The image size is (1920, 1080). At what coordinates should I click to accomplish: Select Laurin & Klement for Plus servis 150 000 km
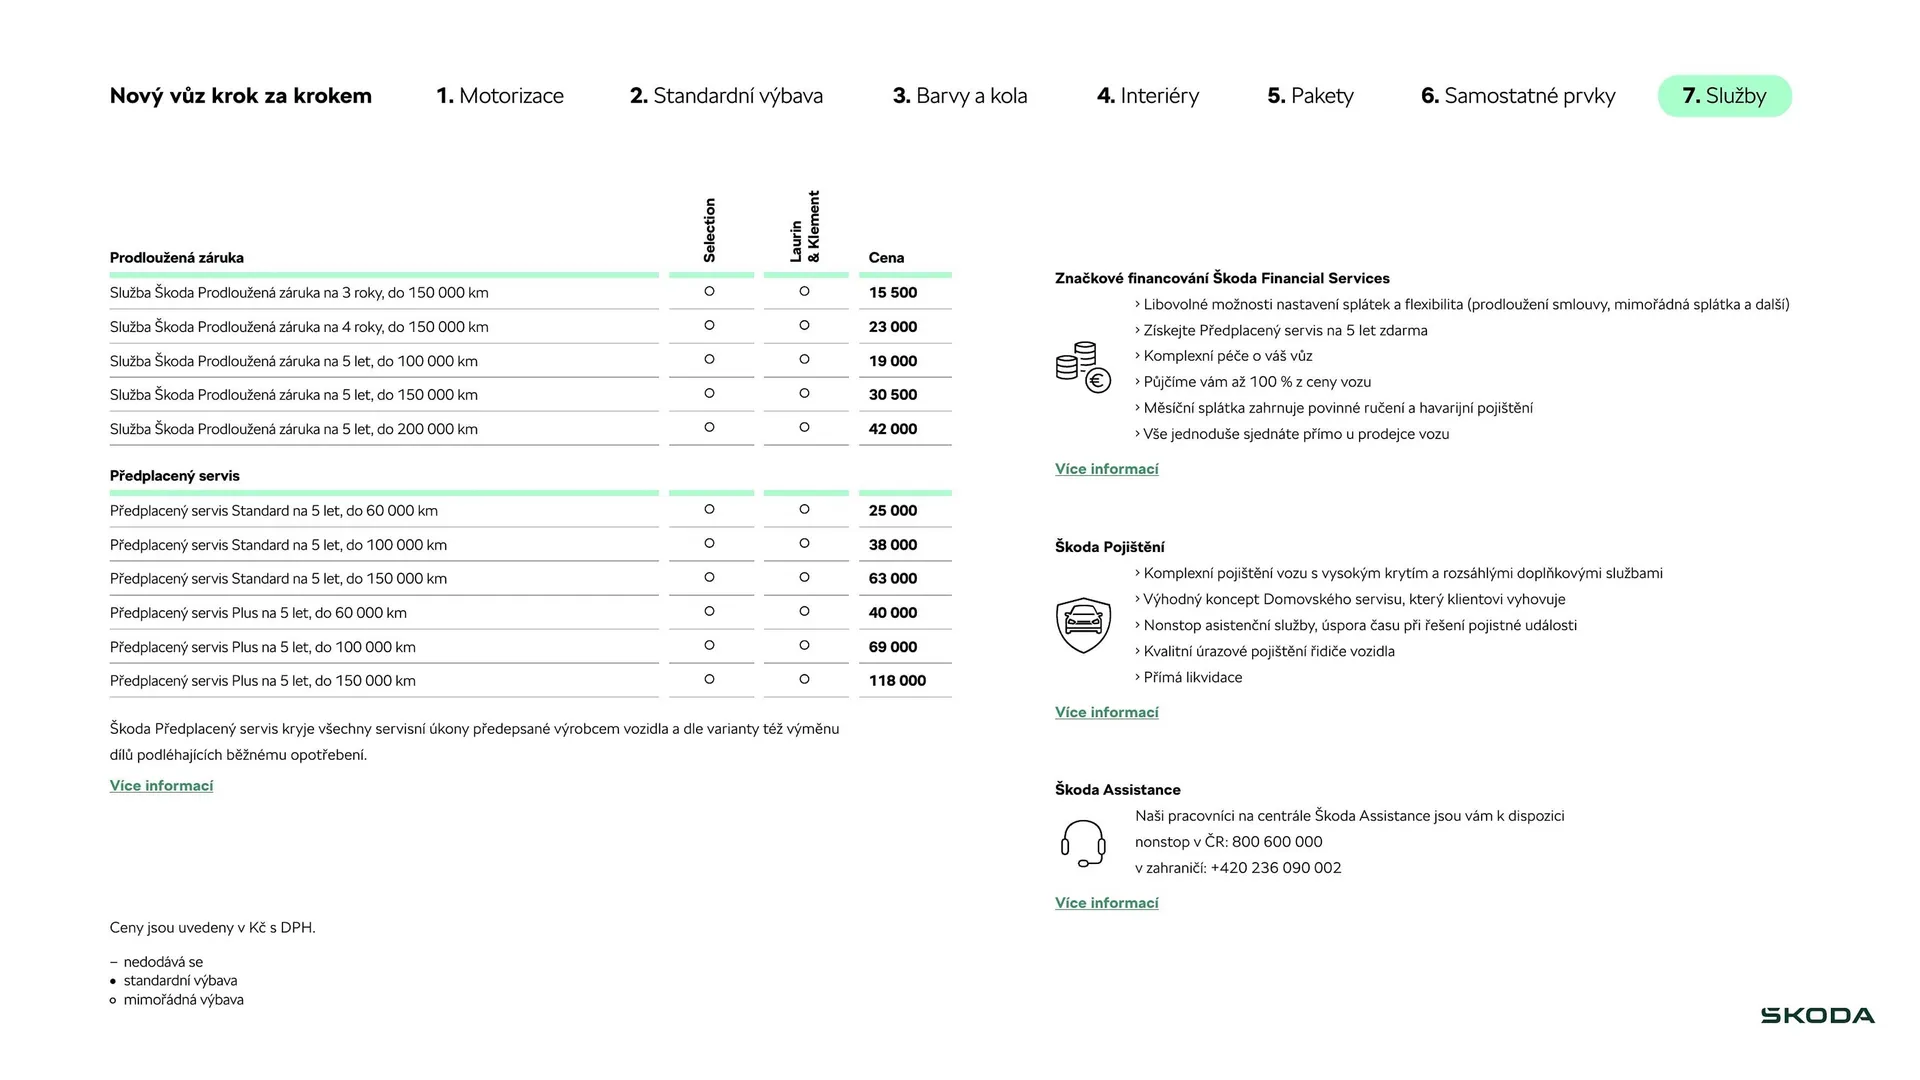click(805, 680)
